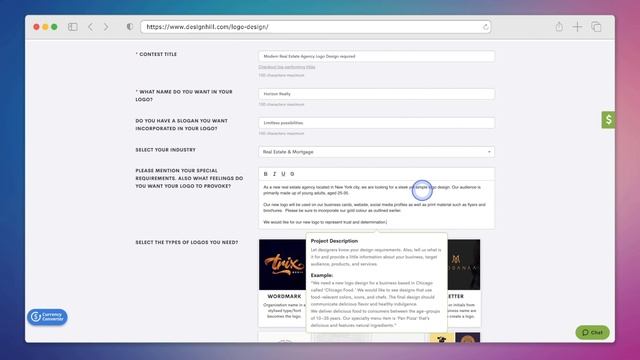The height and width of the screenshot is (360, 640).
Task: Click the Contest Title input field
Action: [376, 56]
